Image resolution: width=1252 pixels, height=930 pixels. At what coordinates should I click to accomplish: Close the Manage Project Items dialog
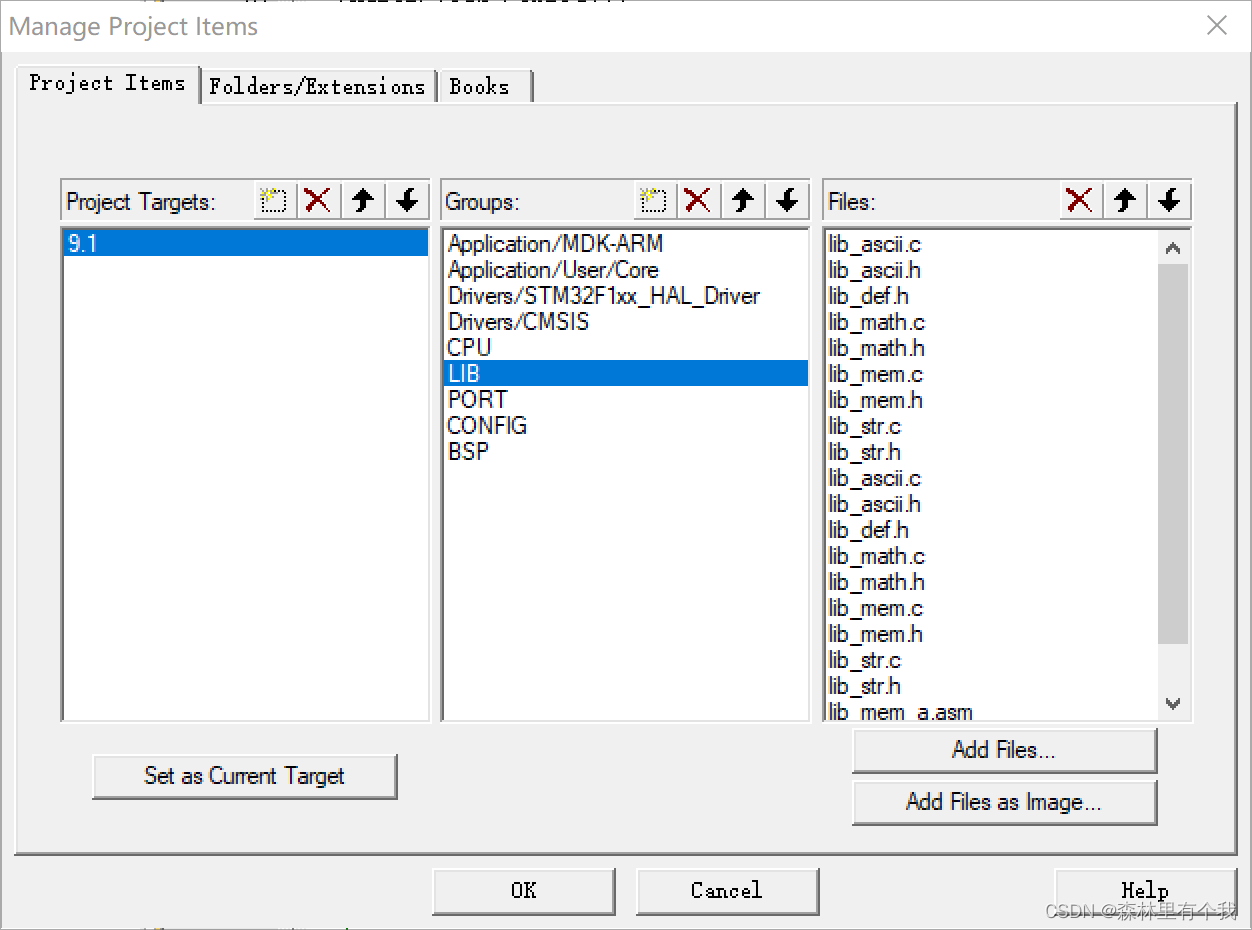(1217, 26)
